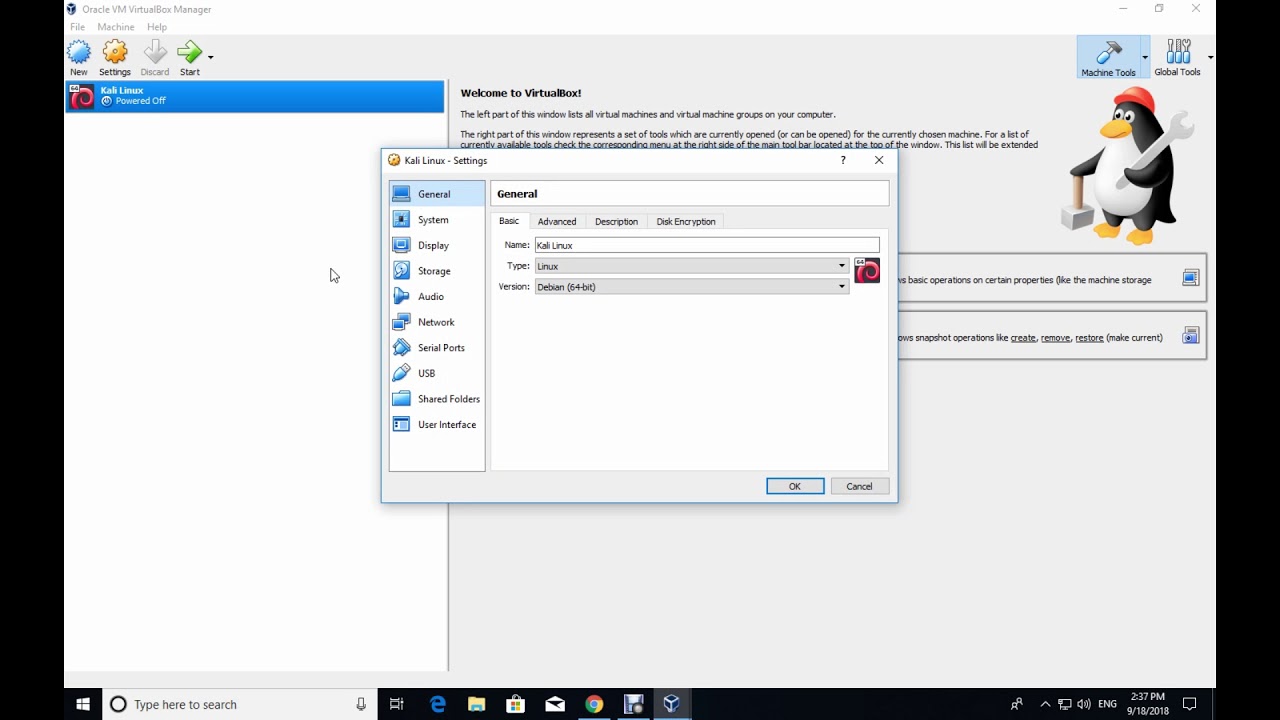Switch to the Basic tab

pos(509,221)
